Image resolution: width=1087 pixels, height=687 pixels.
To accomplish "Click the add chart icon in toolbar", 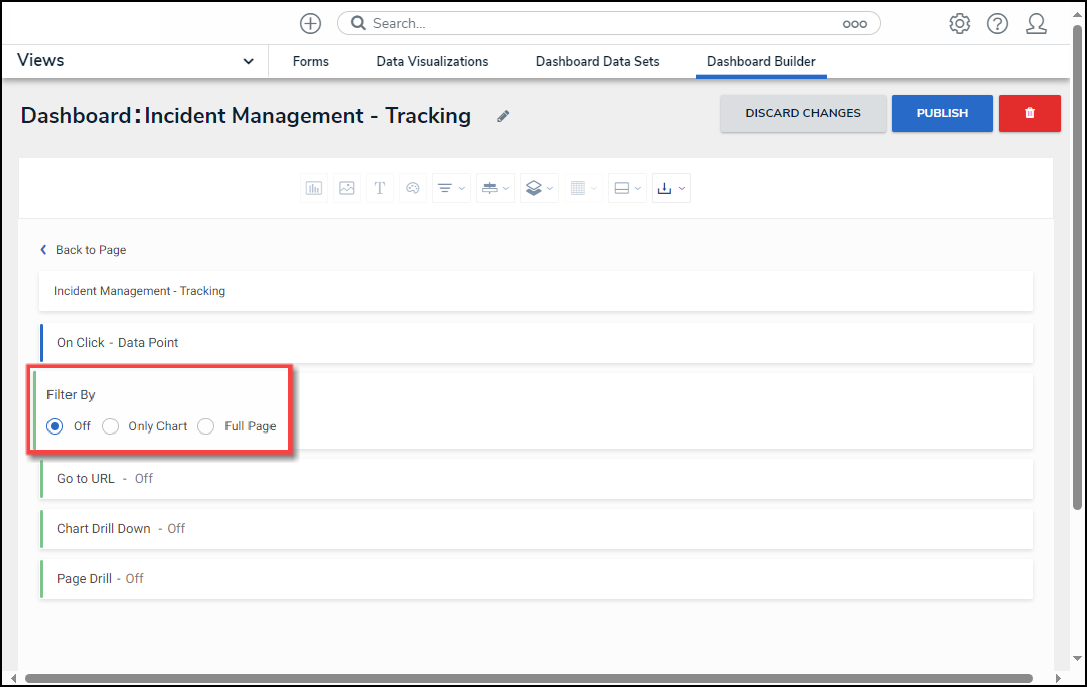I will coord(314,188).
